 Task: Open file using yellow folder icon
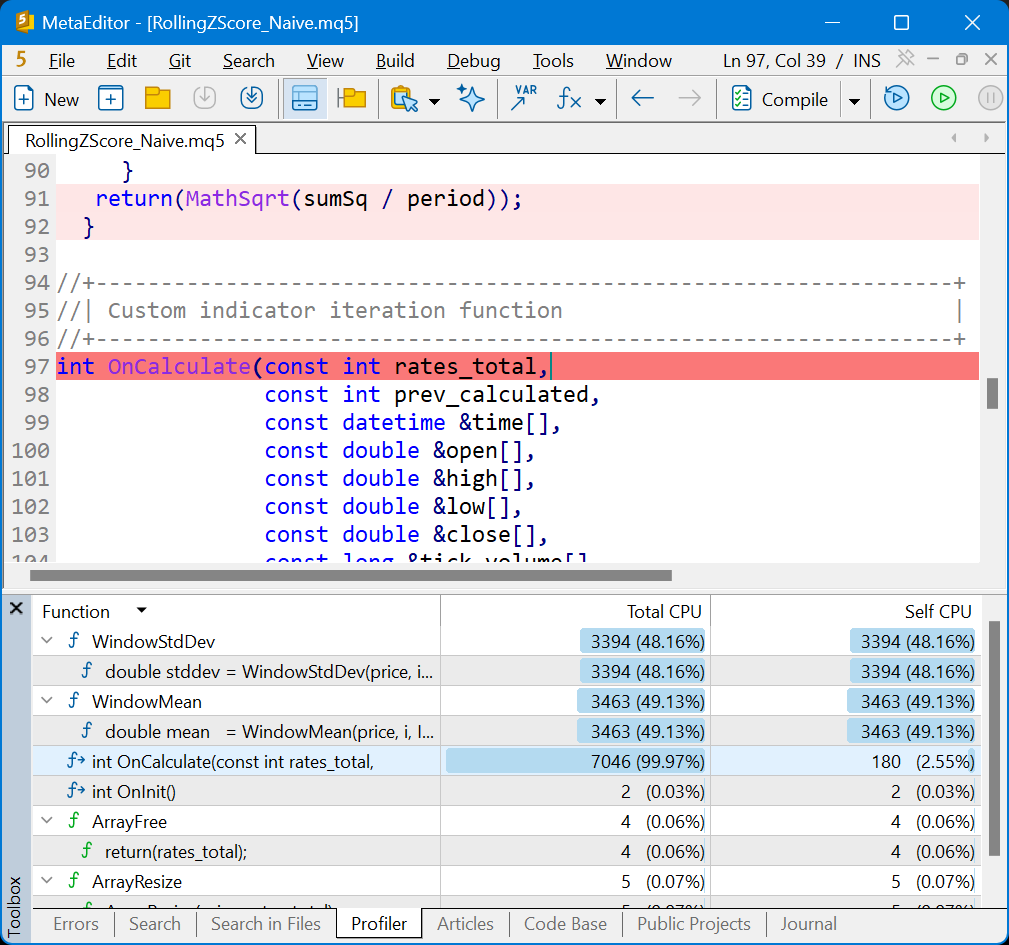pyautogui.click(x=158, y=99)
